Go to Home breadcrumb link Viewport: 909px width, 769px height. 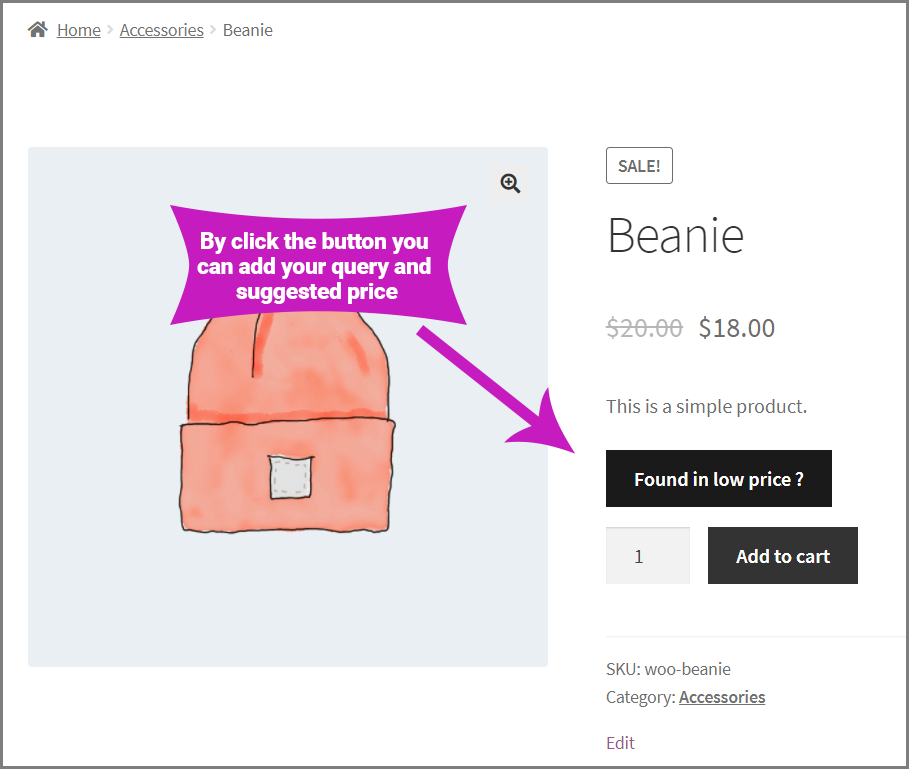79,30
